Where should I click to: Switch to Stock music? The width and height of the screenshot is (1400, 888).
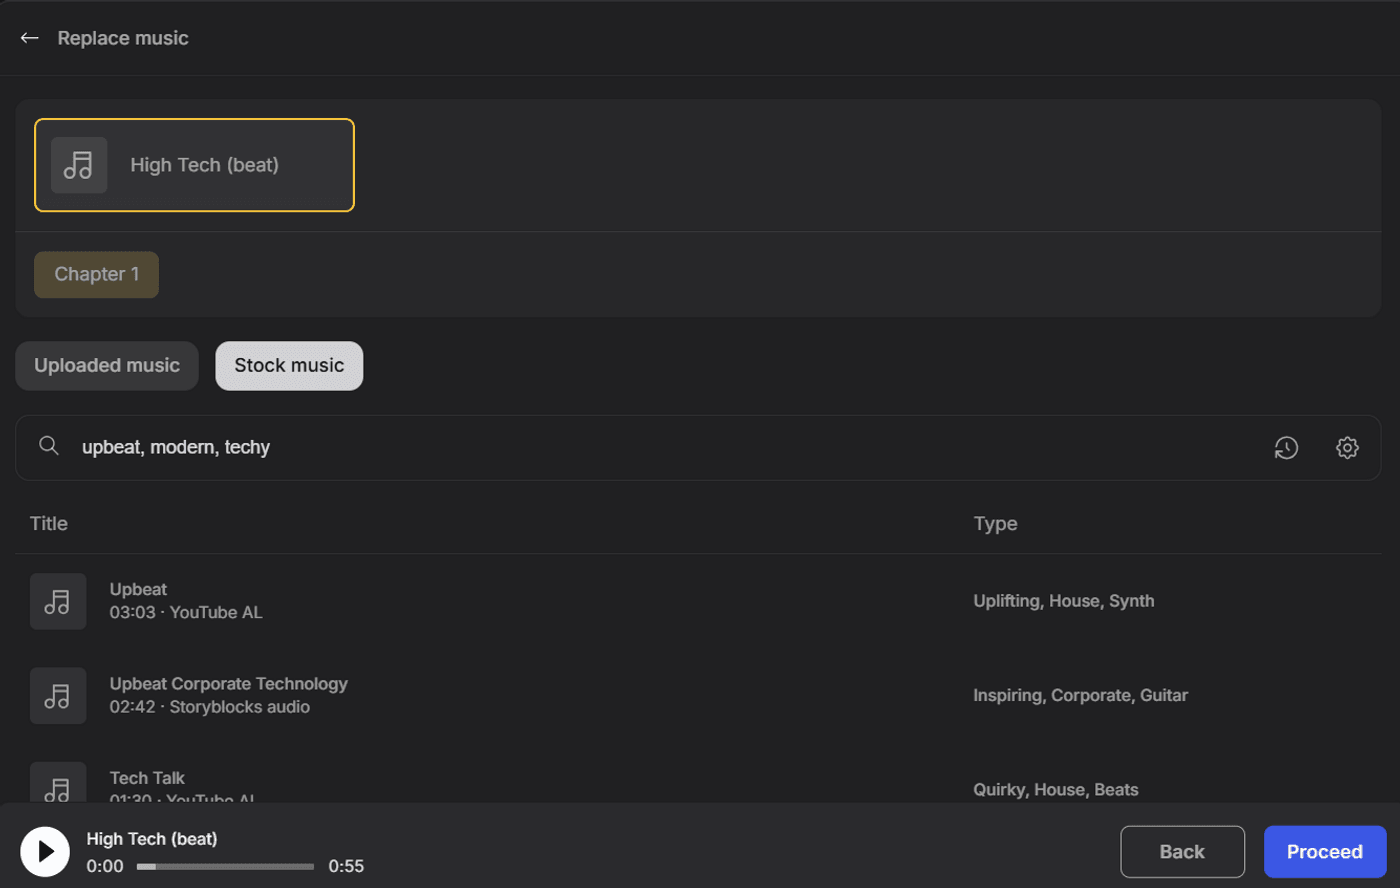[x=288, y=365]
